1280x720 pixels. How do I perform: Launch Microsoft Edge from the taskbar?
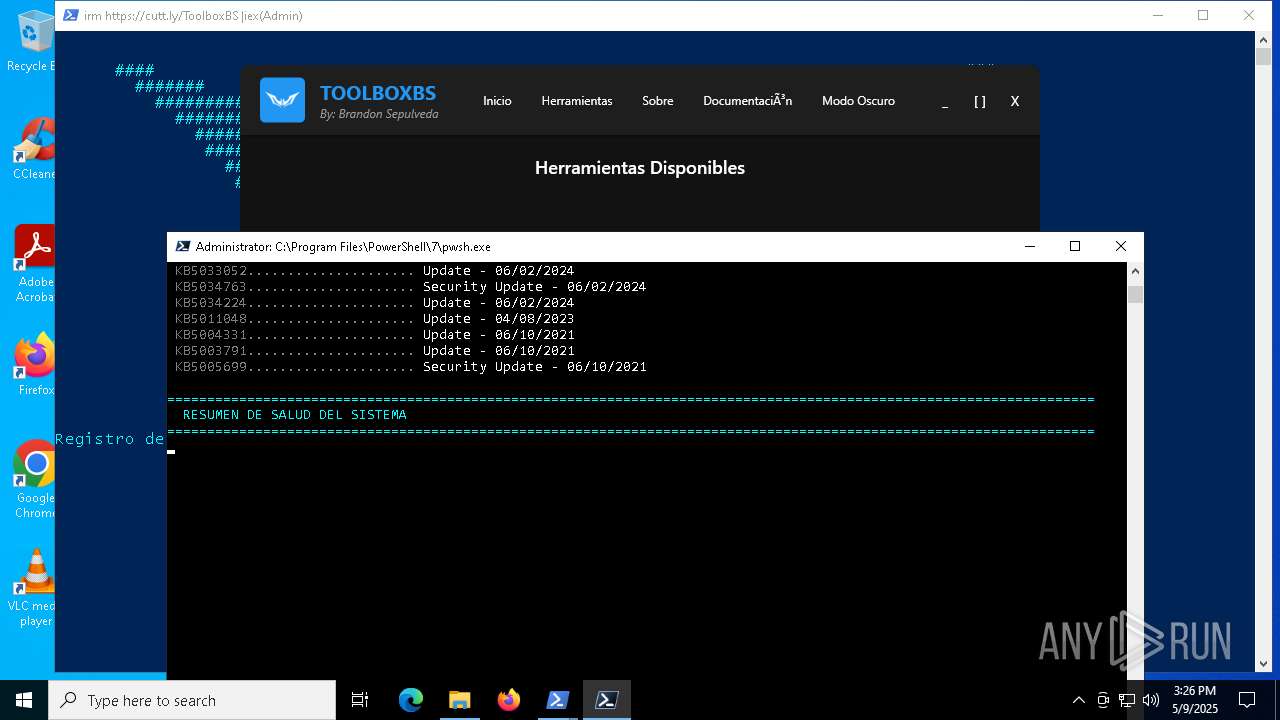(411, 700)
